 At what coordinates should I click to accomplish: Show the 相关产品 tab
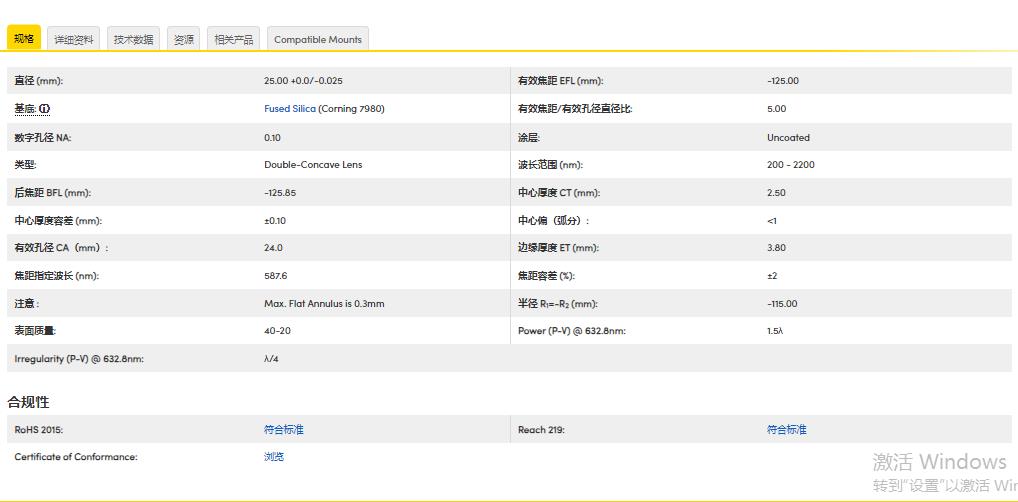[234, 39]
